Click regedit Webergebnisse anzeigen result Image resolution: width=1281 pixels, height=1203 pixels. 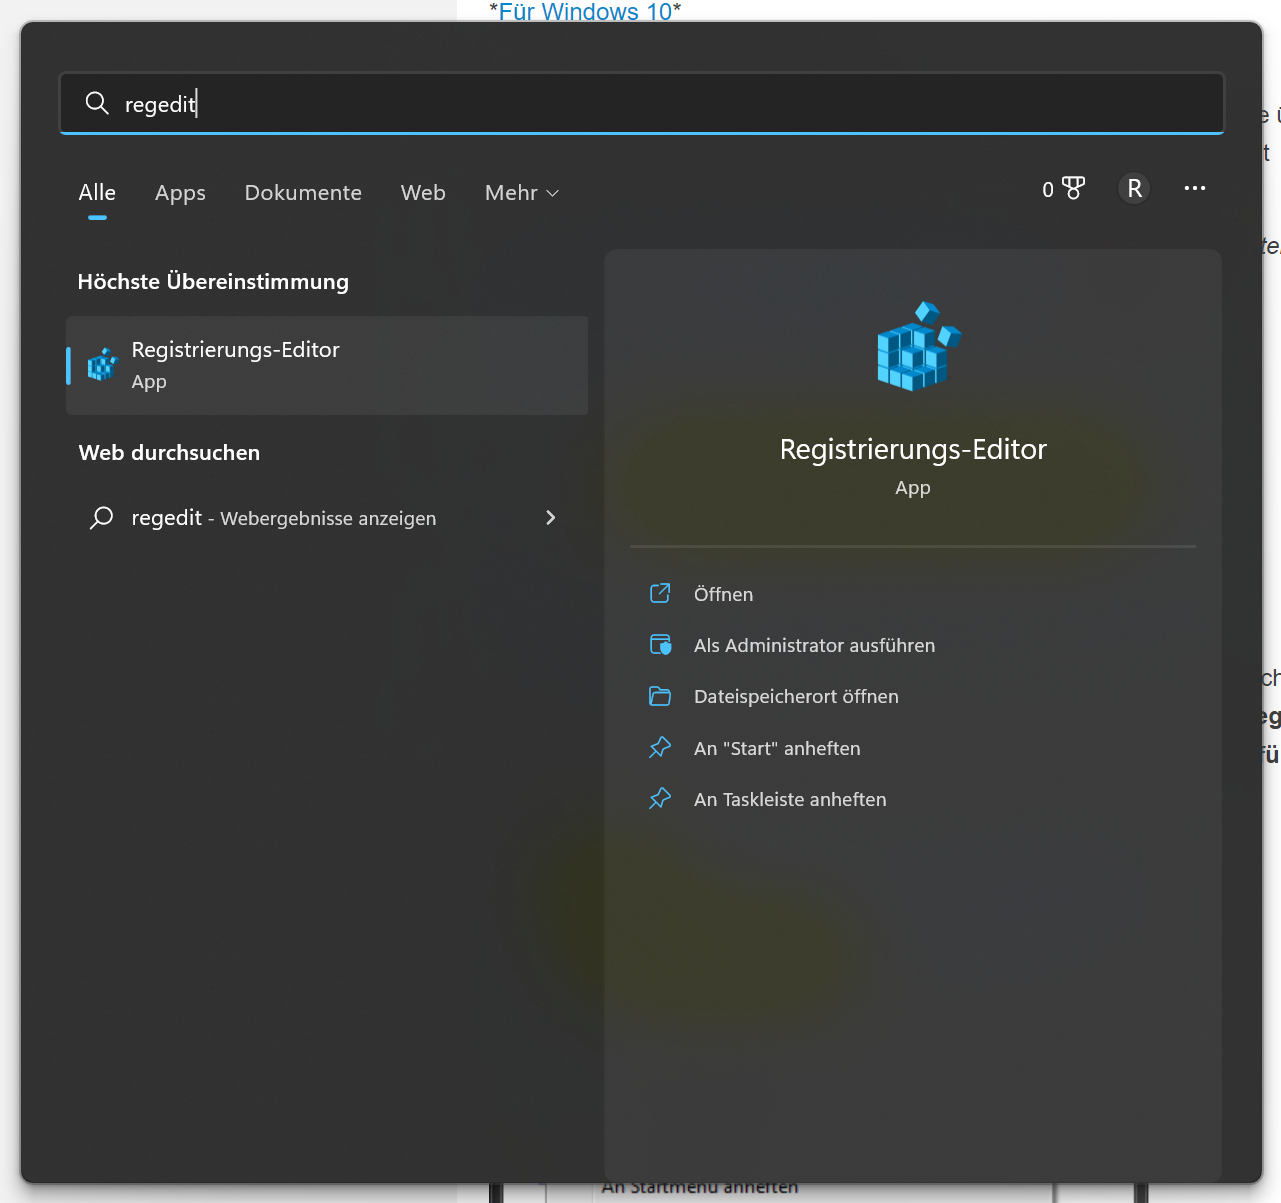(327, 518)
